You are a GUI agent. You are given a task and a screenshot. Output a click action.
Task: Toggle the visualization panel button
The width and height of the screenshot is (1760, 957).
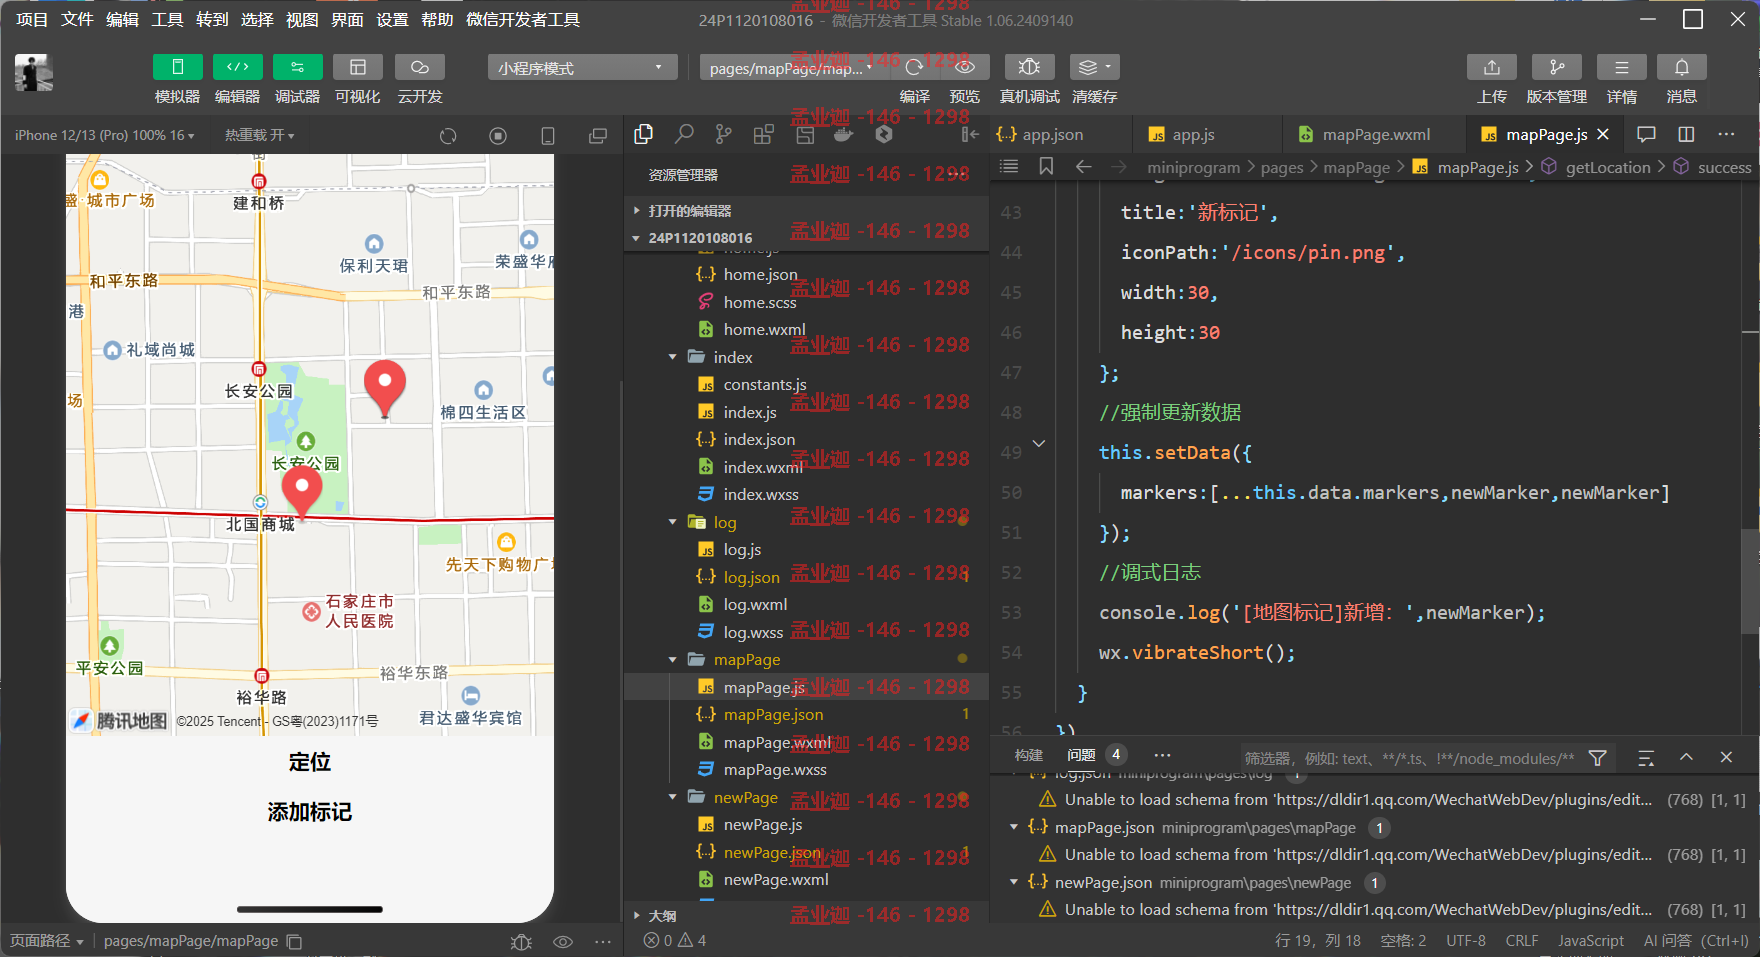tap(357, 67)
